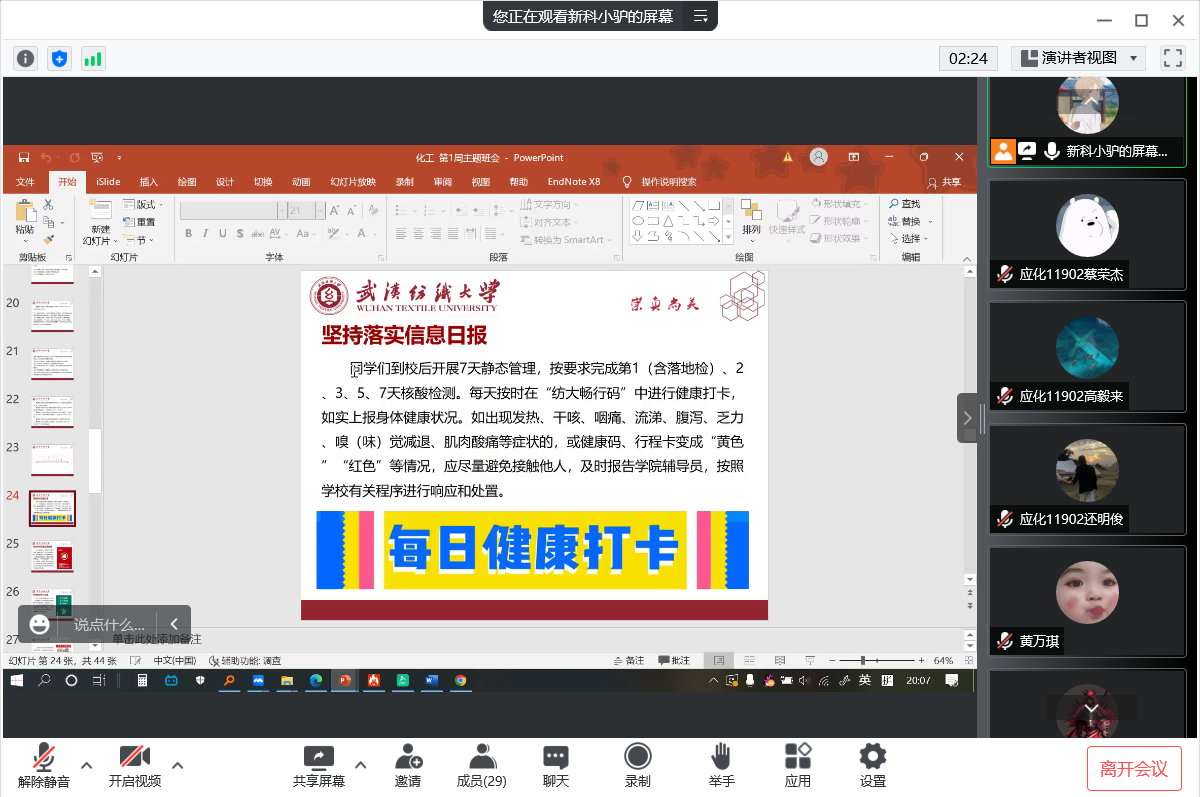This screenshot has height=797, width=1200.
Task: Open the screen-sharing banner menu icon
Action: [x=701, y=16]
